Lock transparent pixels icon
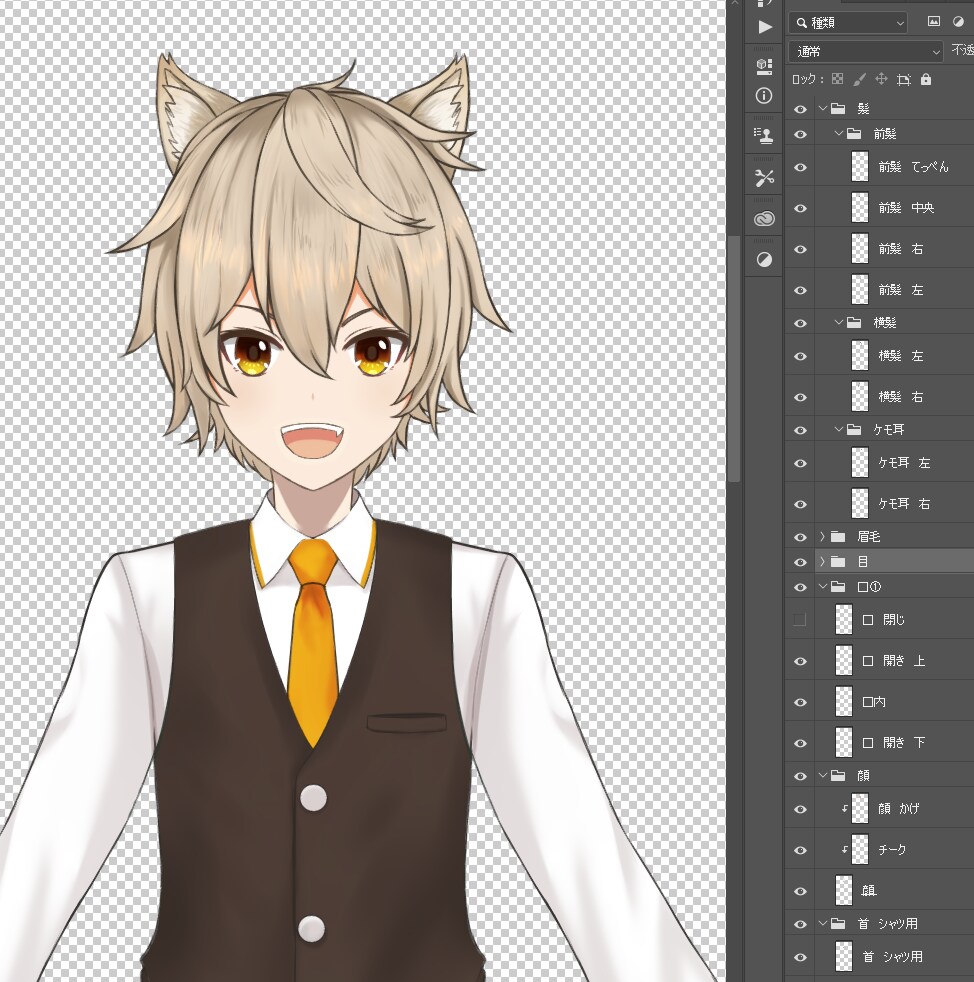The height and width of the screenshot is (982, 974). coord(837,79)
